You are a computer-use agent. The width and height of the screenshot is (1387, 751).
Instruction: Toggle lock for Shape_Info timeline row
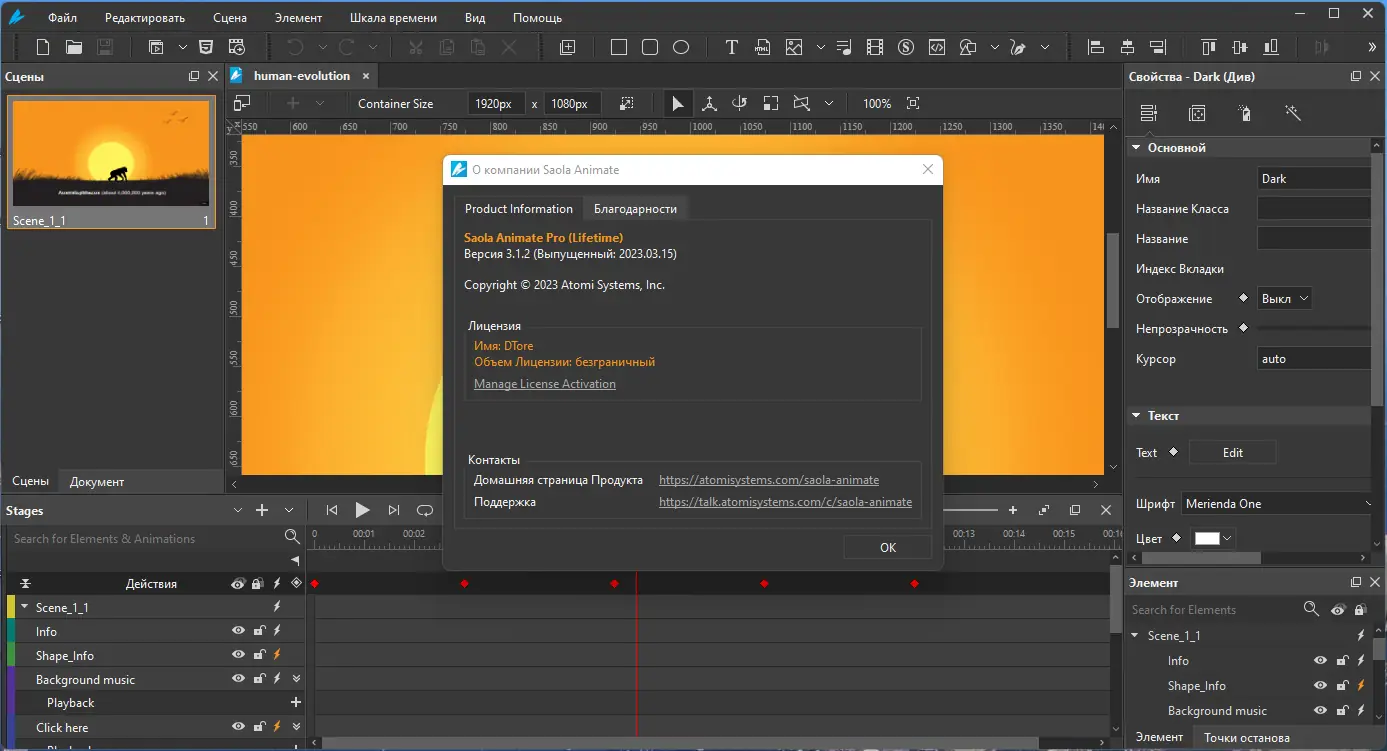pyautogui.click(x=258, y=655)
